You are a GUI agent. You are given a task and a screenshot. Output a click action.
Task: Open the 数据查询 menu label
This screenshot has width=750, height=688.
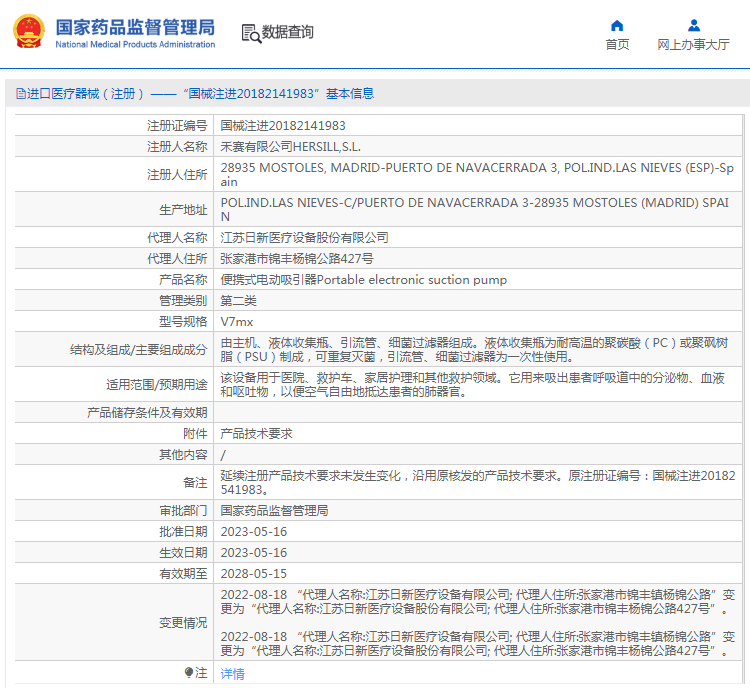[288, 33]
